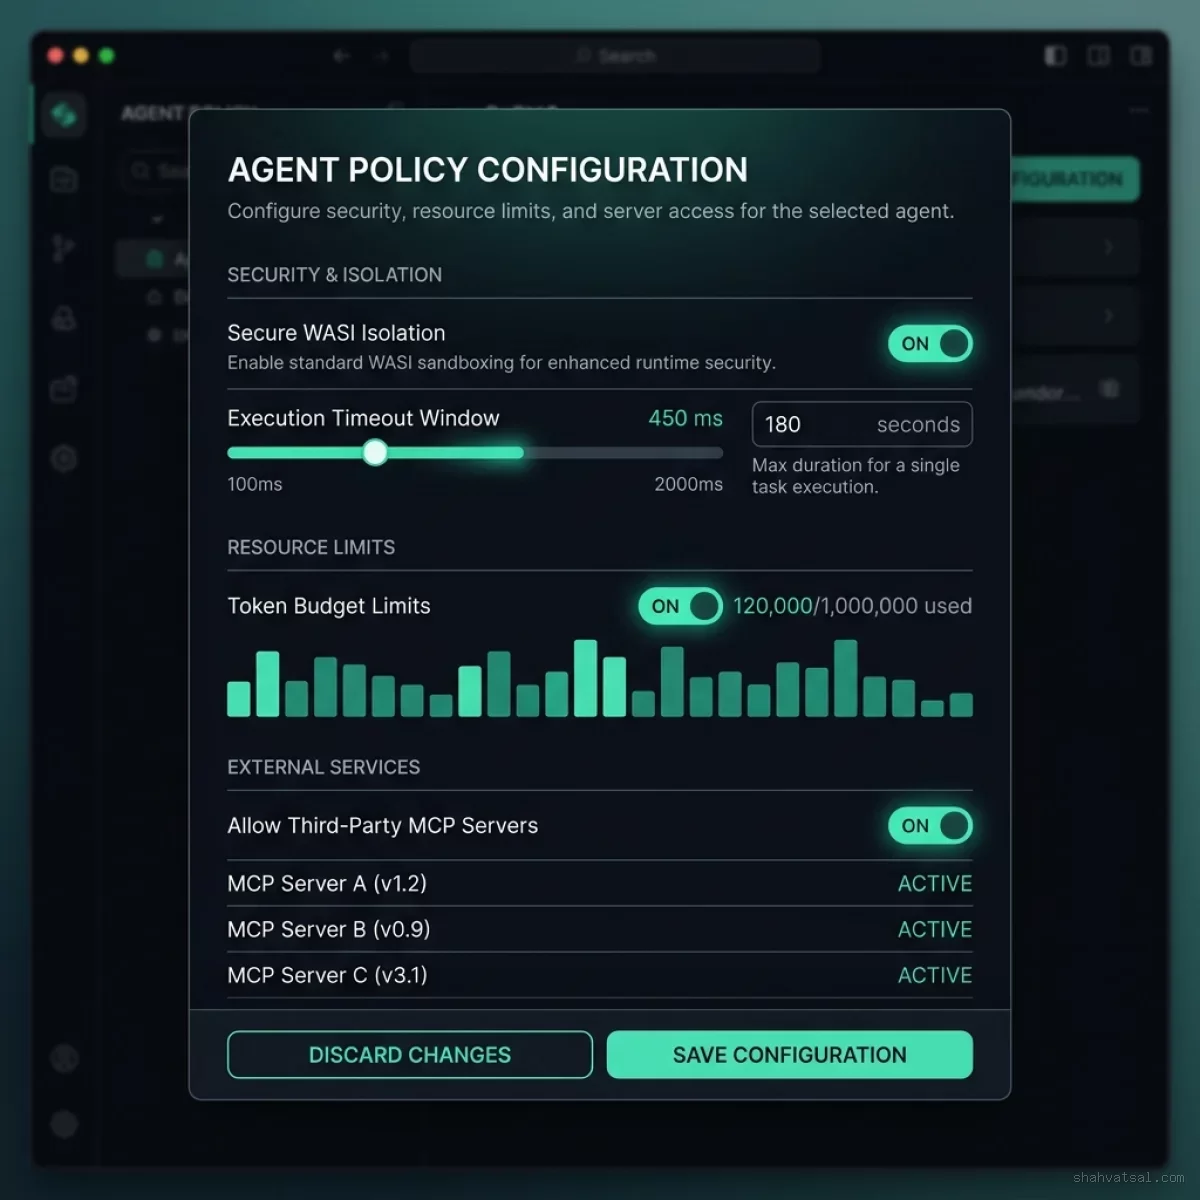The height and width of the screenshot is (1200, 1200).
Task: Select the MCP Server A (v1.2) row
Action: (x=600, y=884)
